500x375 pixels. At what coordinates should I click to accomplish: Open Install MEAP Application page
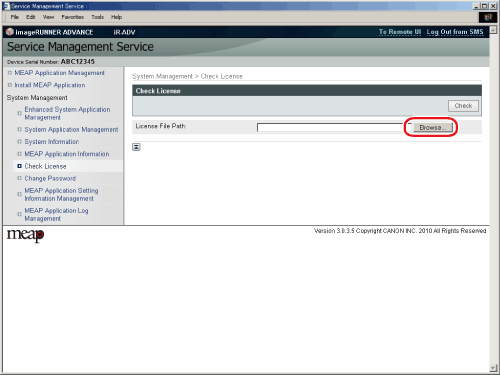[x=50, y=85]
